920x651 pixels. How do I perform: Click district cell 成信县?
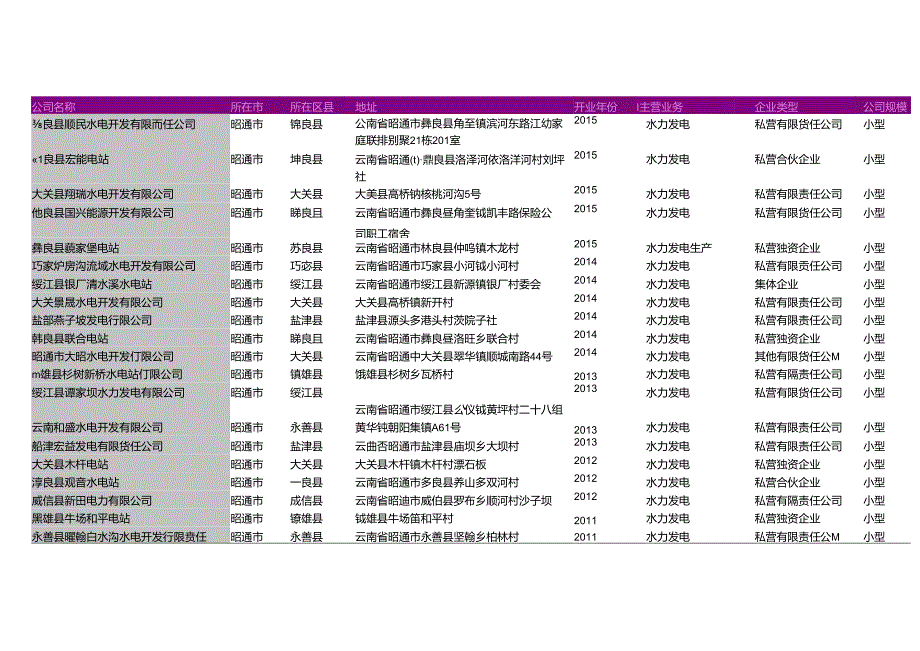coord(306,501)
